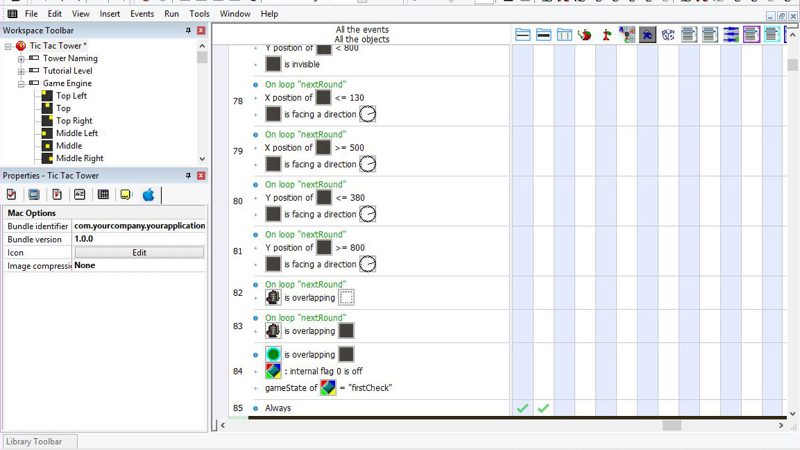Open the Insert menu
Image resolution: width=800 pixels, height=450 pixels.
(110, 14)
